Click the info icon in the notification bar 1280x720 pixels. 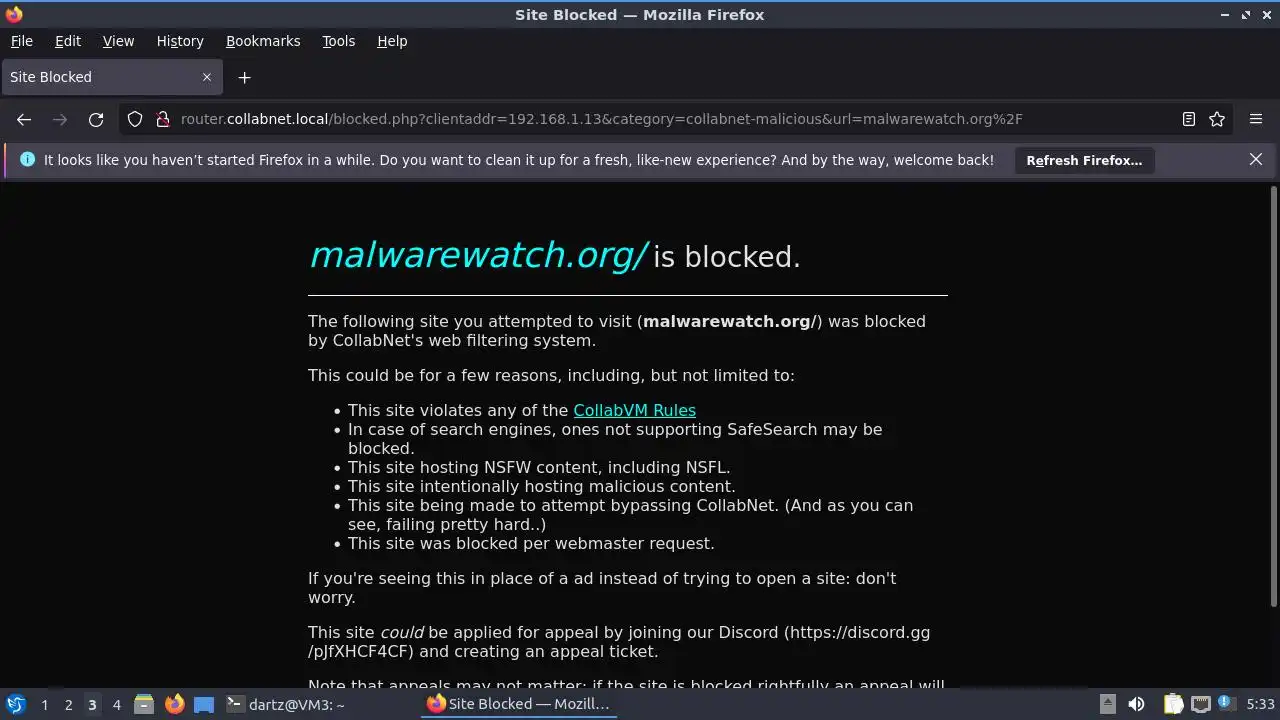click(x=27, y=160)
